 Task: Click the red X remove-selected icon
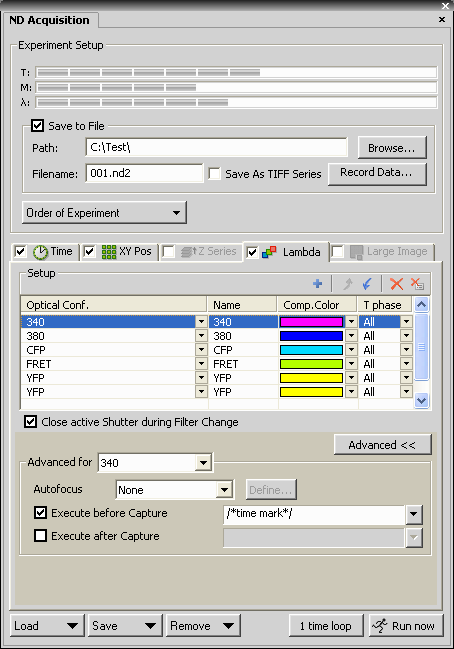pyautogui.click(x=396, y=284)
